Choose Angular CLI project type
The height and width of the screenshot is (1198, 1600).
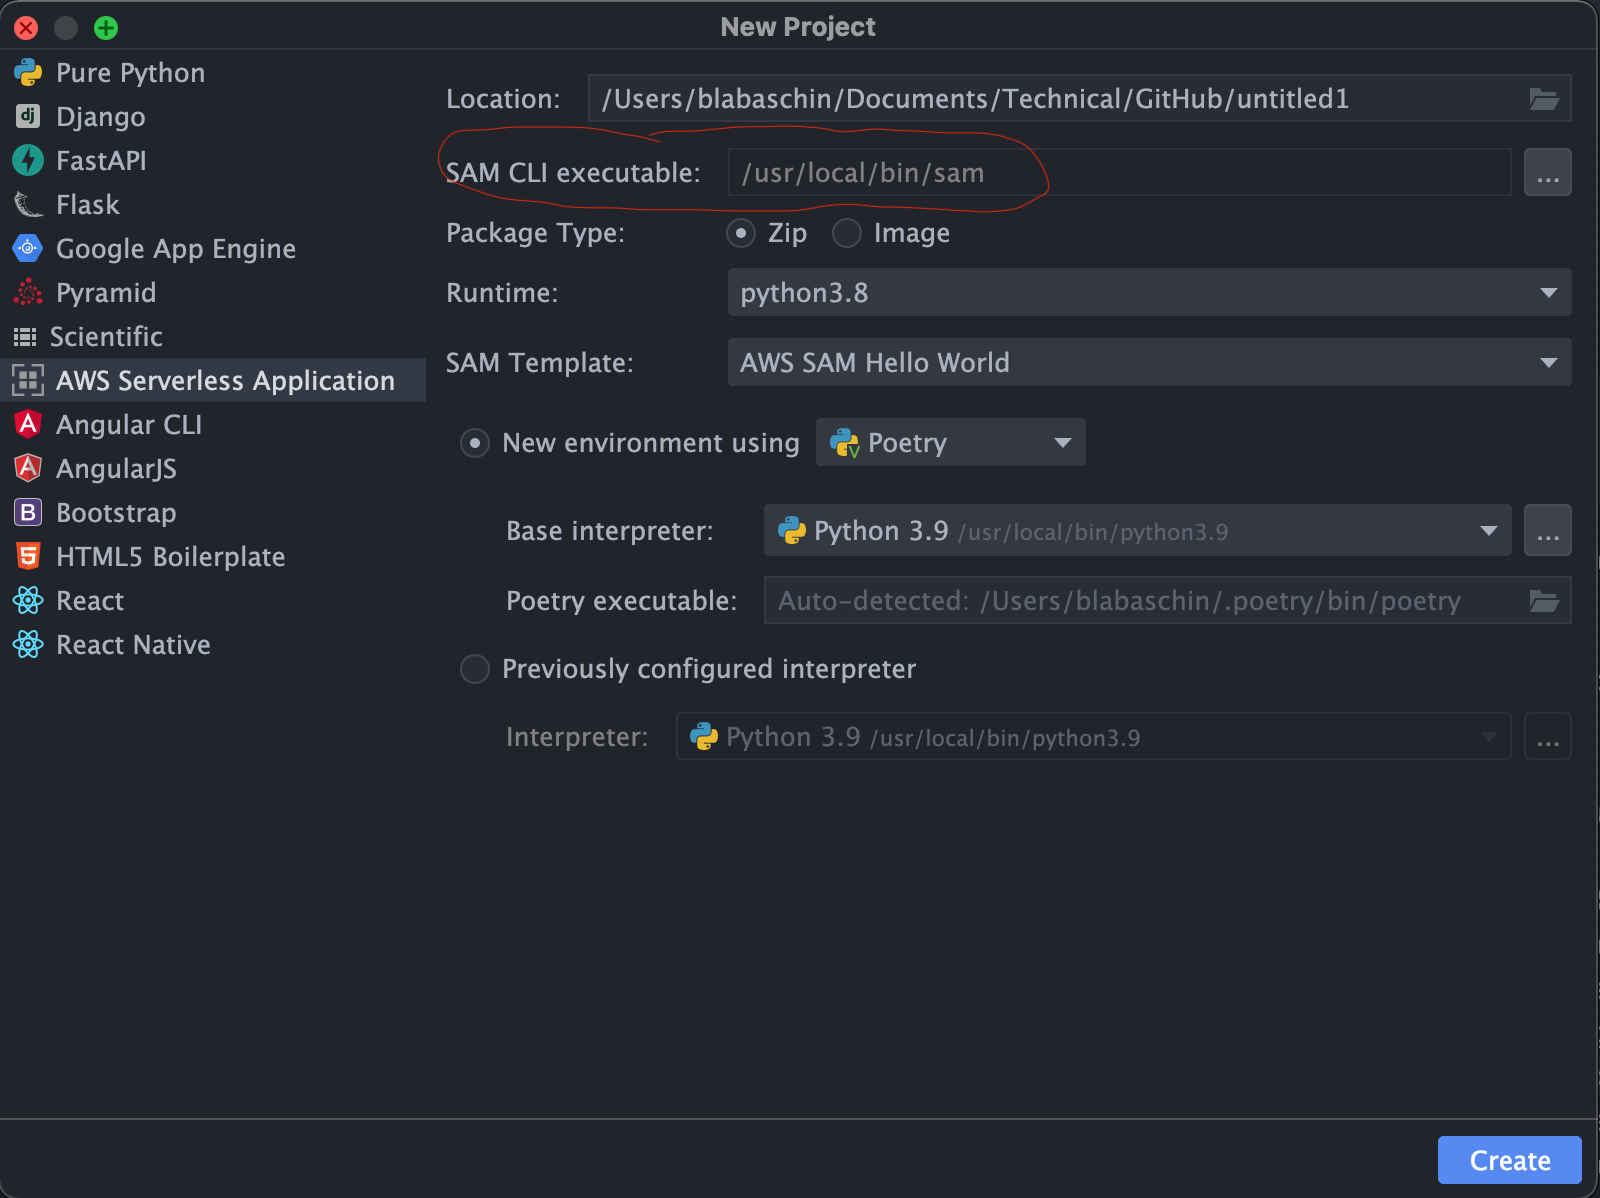click(x=213, y=424)
